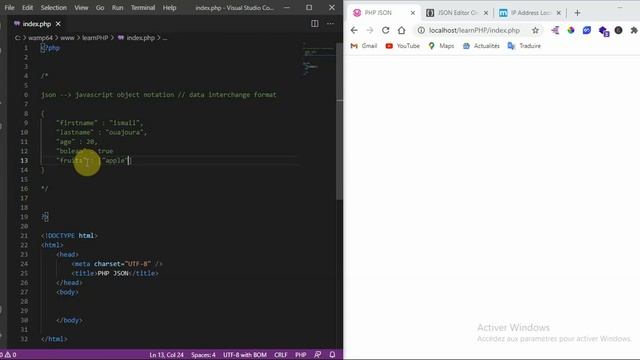
Task: Change the Spaces: 4 indentation setting
Action: point(203,355)
